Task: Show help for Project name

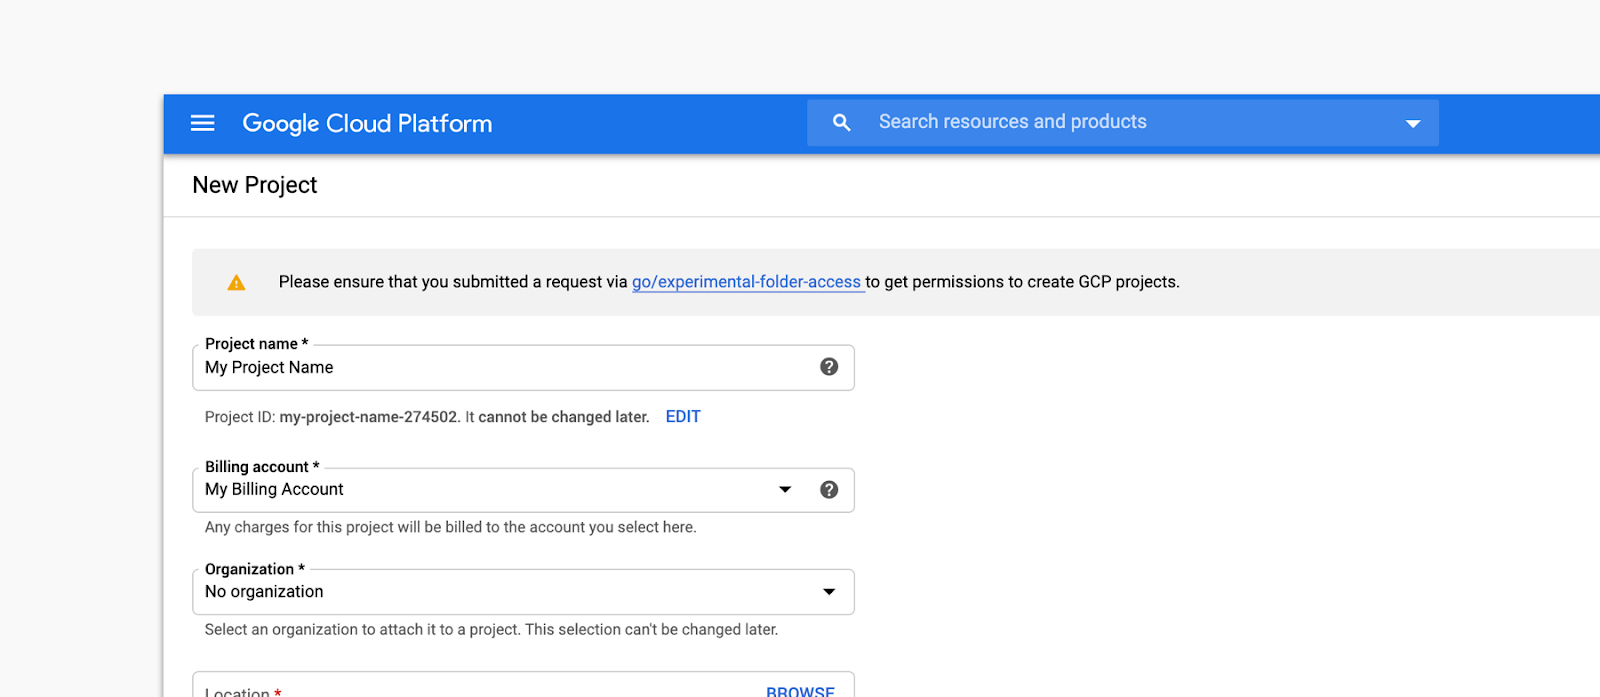Action: pos(829,367)
